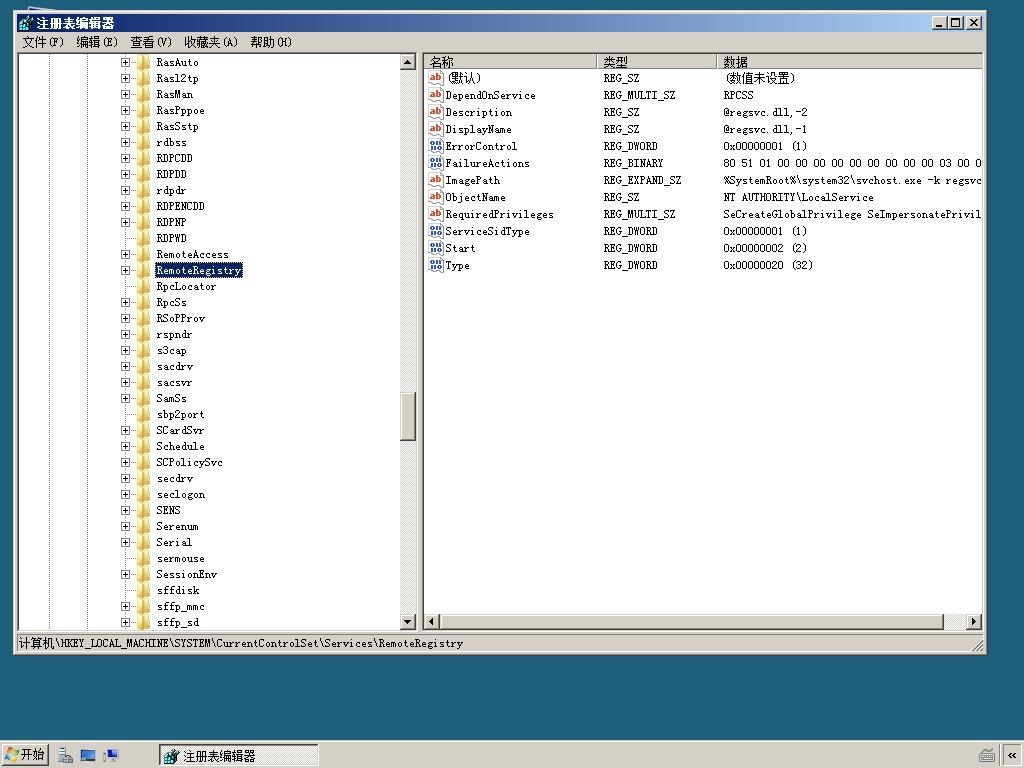The image size is (1024, 768).
Task: Open the 查看(V) menu
Action: (x=151, y=42)
